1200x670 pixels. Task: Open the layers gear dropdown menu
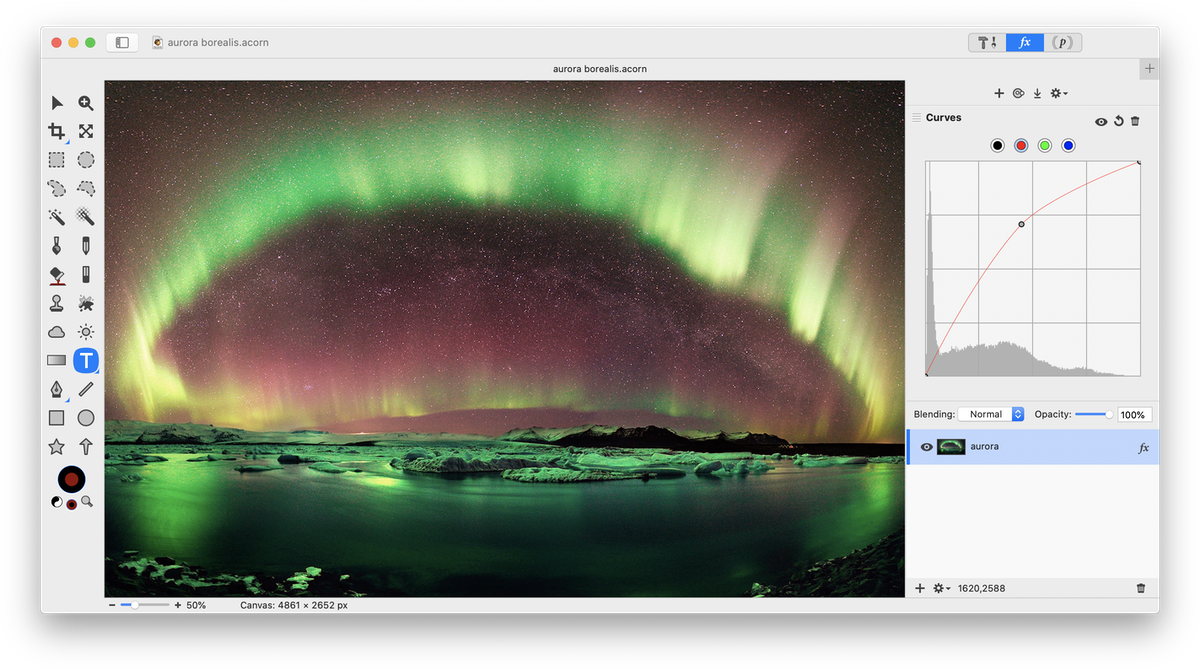941,588
